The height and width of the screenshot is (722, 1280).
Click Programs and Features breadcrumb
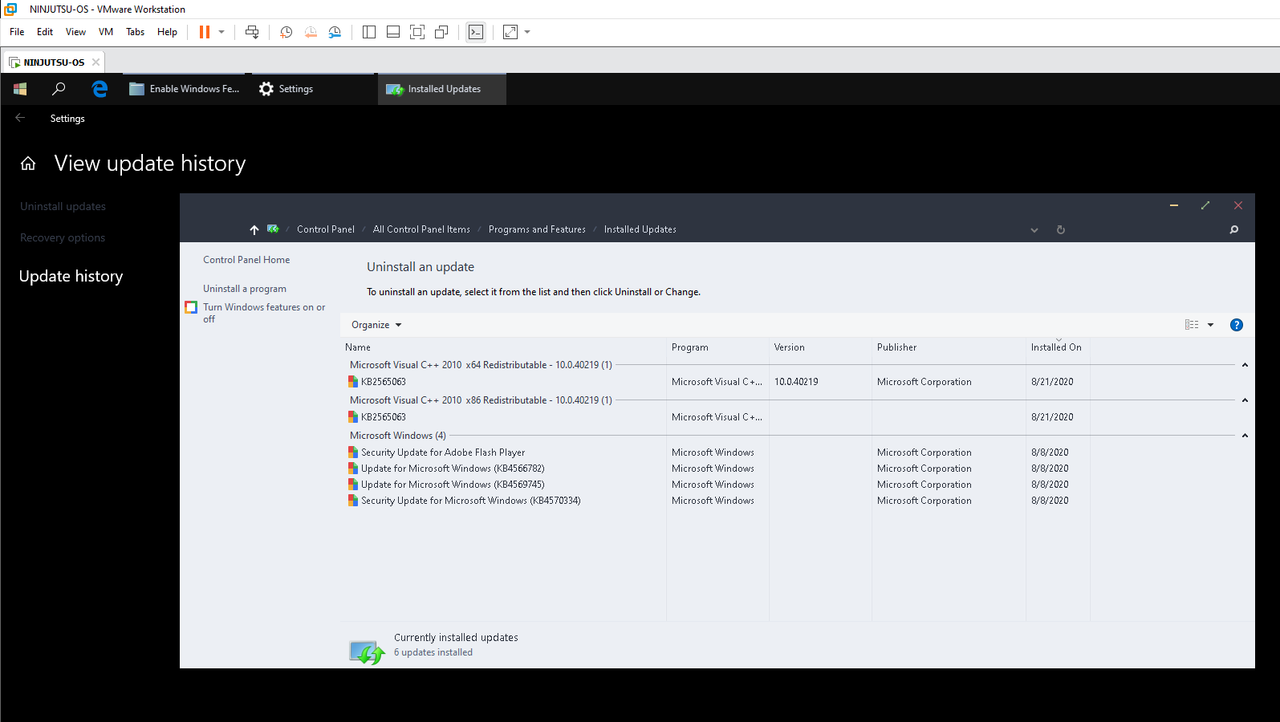tap(537, 230)
